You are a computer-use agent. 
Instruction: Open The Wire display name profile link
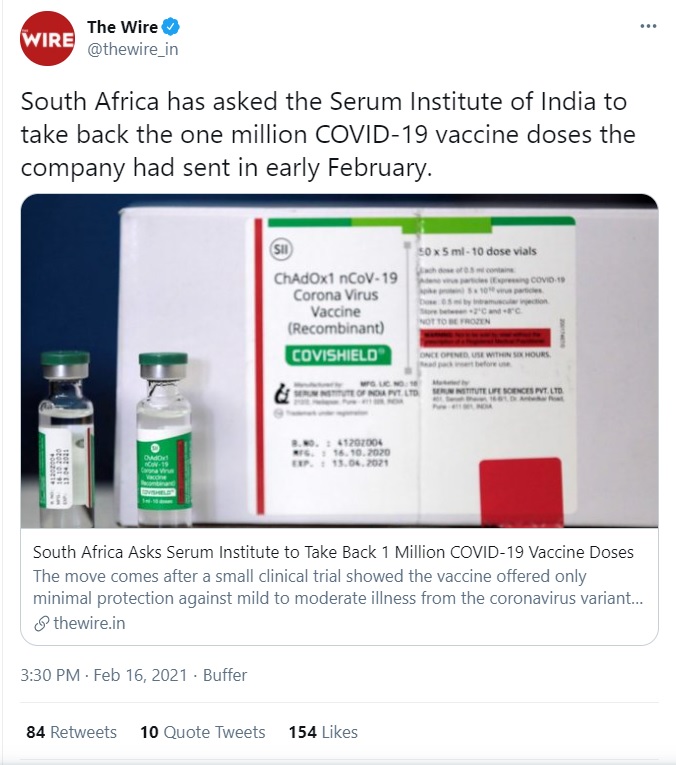(x=122, y=28)
